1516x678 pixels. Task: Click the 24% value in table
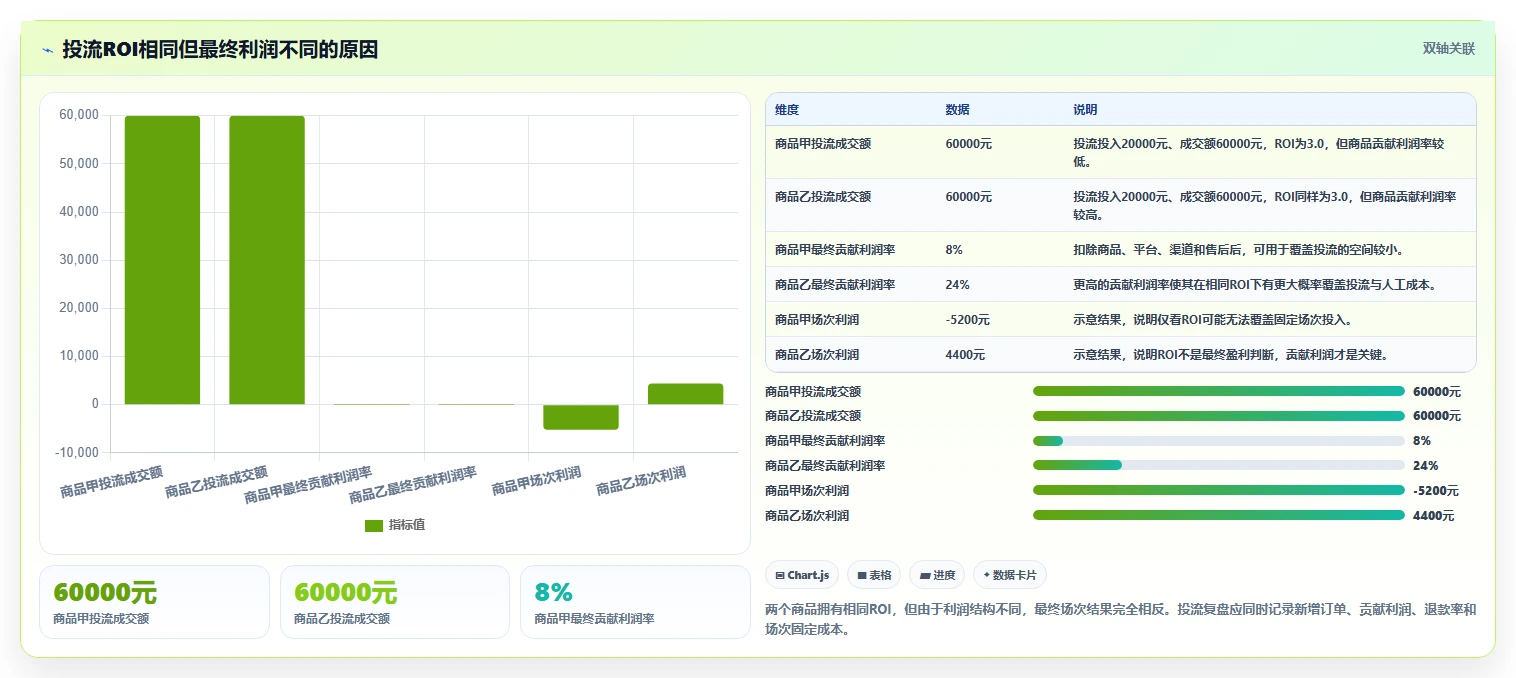pos(957,284)
